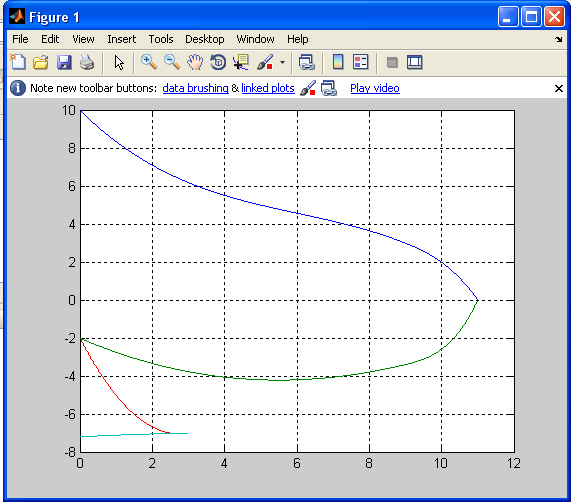Activate the Rotate 3D tool
Screen dimensions: 571x503
point(218,62)
